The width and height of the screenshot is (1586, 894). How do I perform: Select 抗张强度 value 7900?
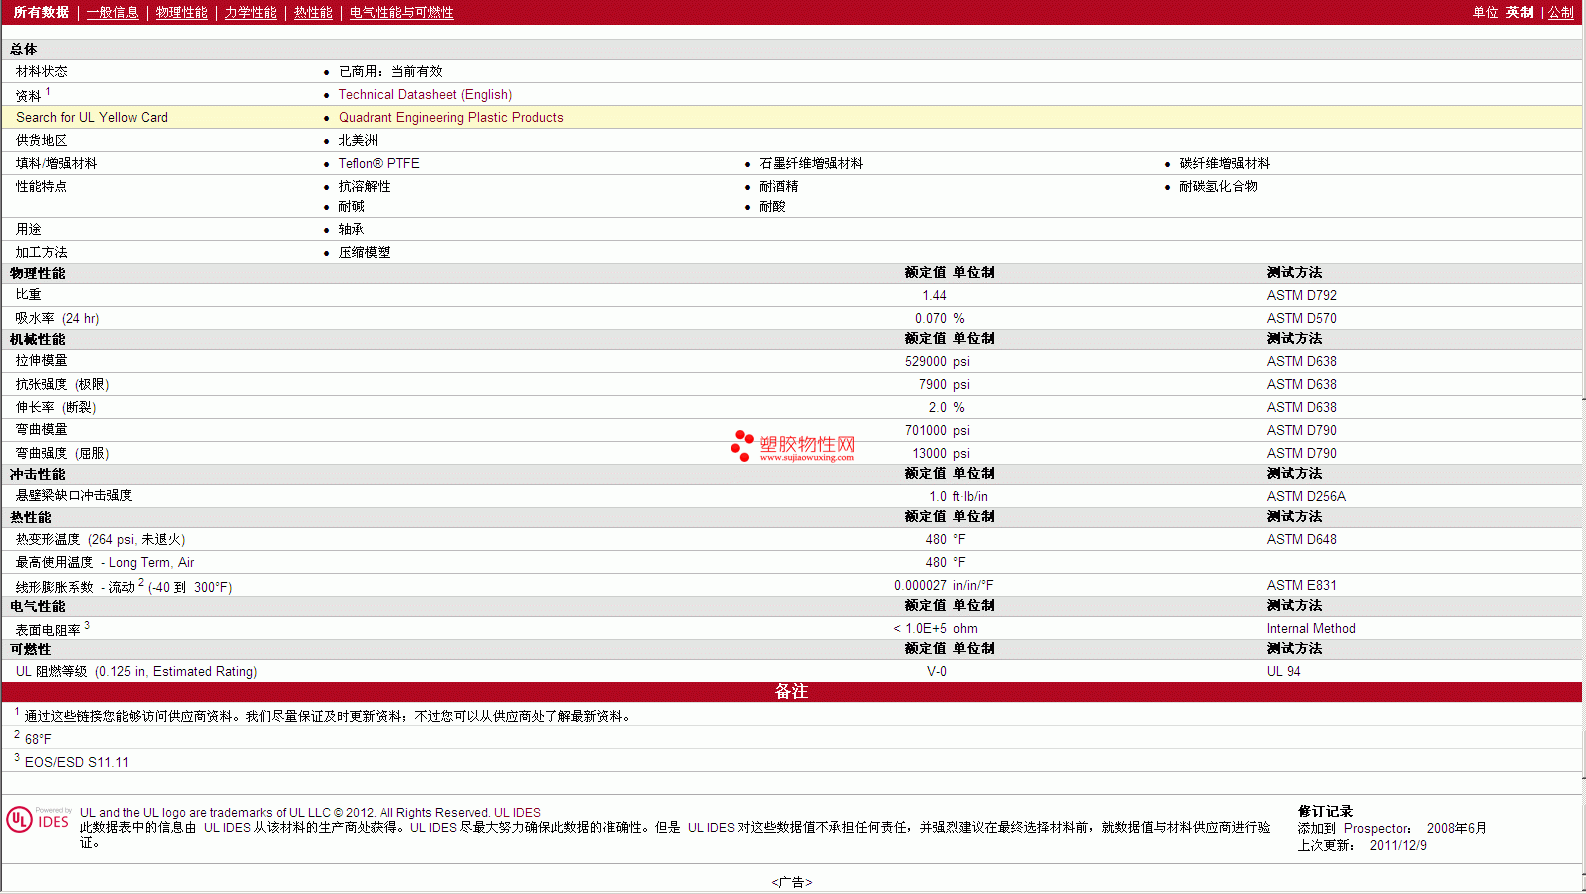click(933, 385)
